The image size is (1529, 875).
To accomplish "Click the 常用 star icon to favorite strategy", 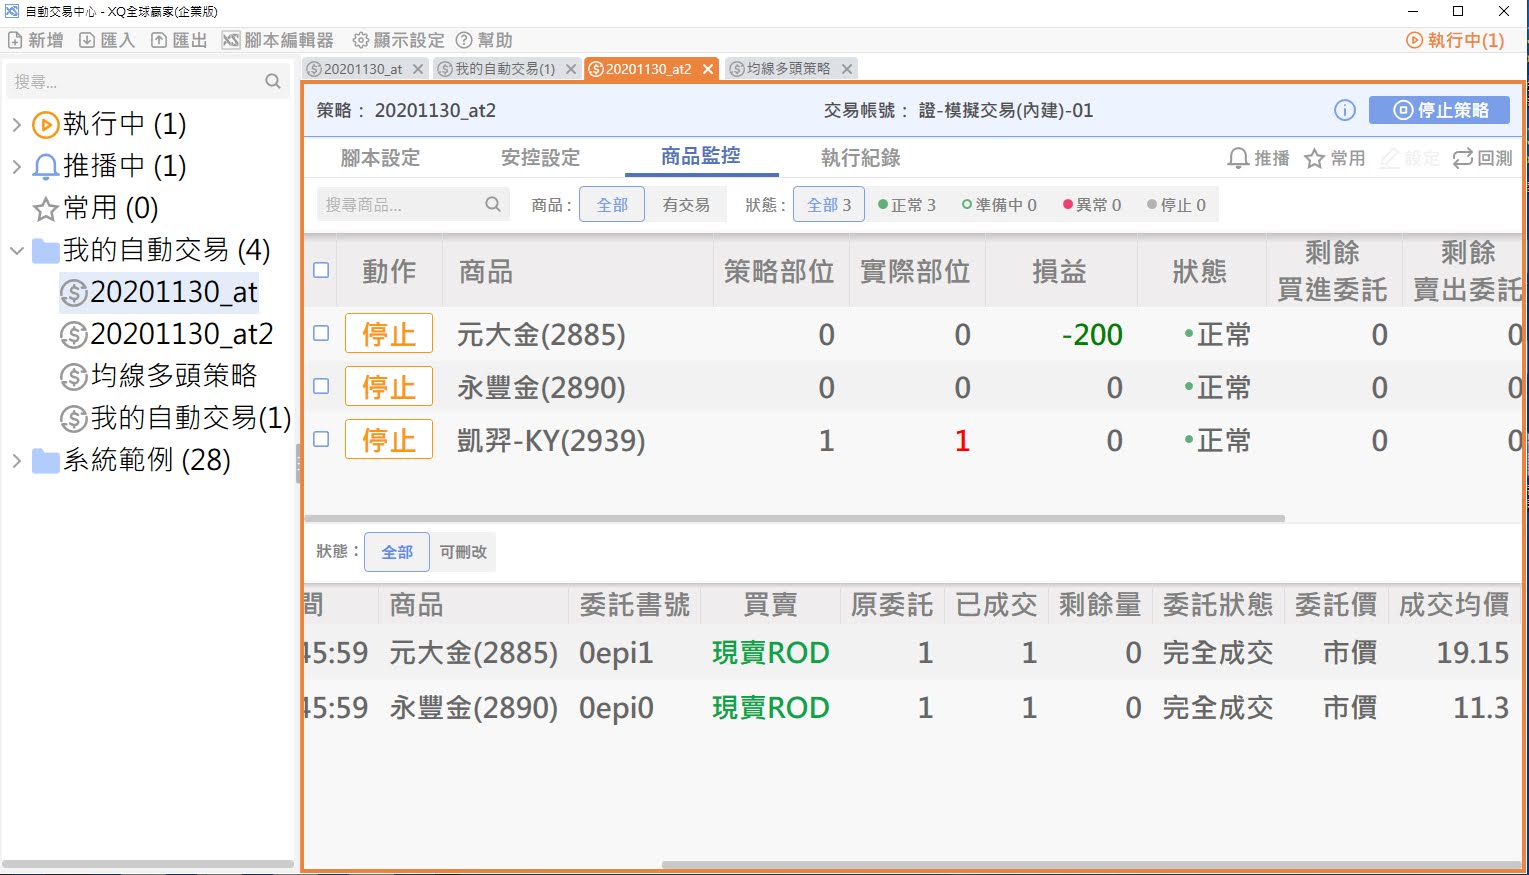I will pyautogui.click(x=1314, y=158).
